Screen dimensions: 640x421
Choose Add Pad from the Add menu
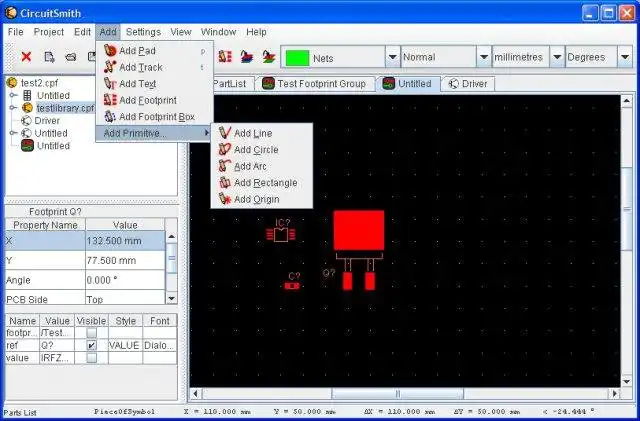[x=154, y=51]
